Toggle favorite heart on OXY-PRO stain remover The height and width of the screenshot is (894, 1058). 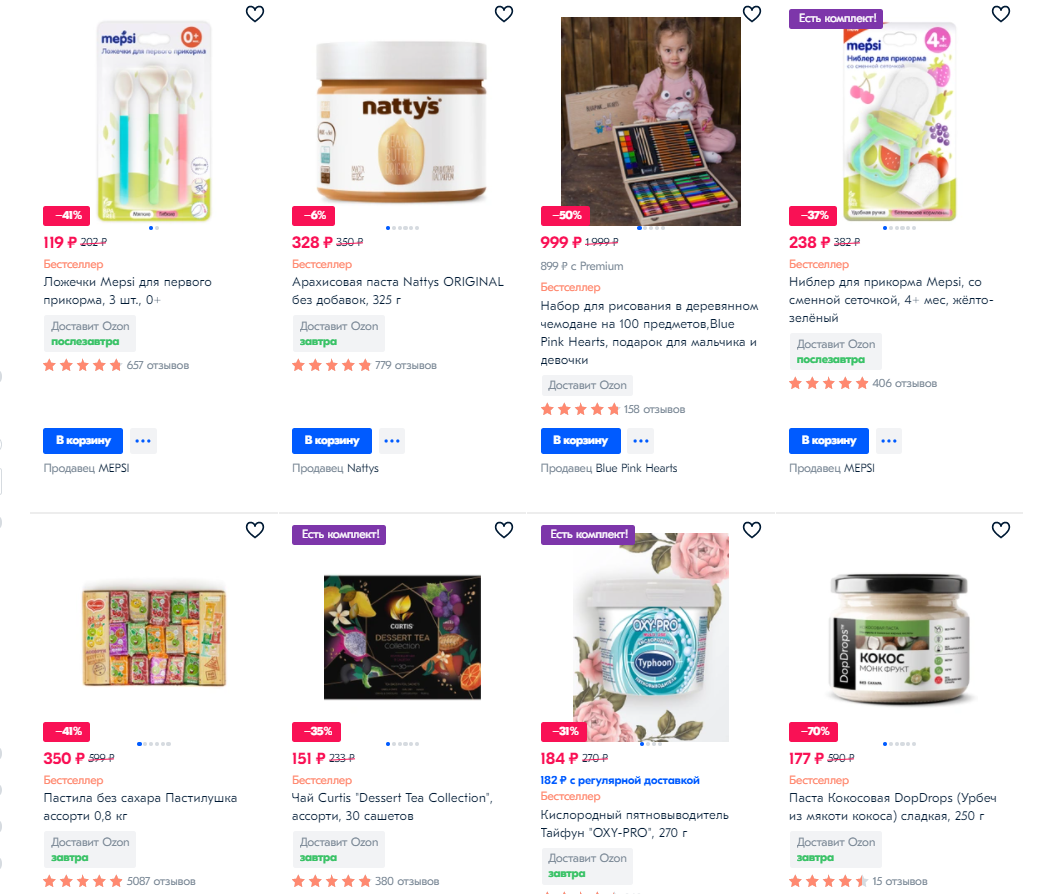click(x=752, y=530)
